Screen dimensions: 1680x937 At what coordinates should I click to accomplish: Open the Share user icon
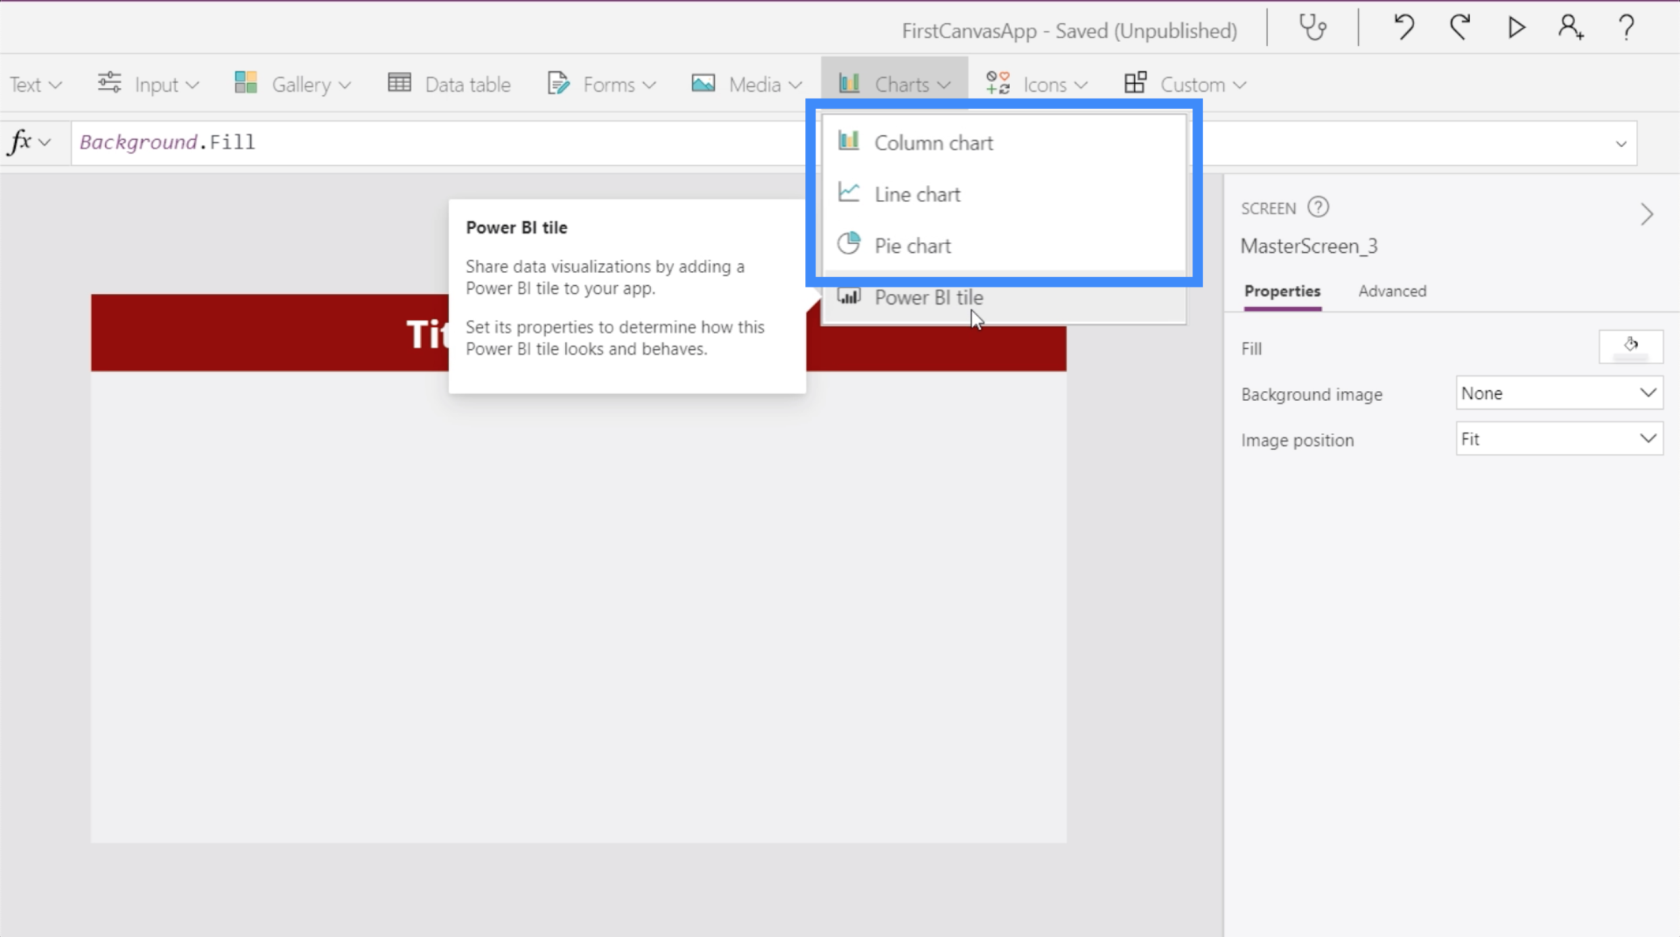pos(1571,28)
